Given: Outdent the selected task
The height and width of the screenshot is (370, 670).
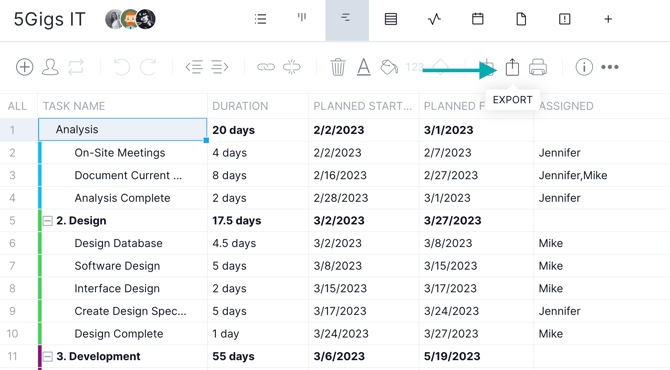Looking at the screenshot, I should (x=194, y=67).
